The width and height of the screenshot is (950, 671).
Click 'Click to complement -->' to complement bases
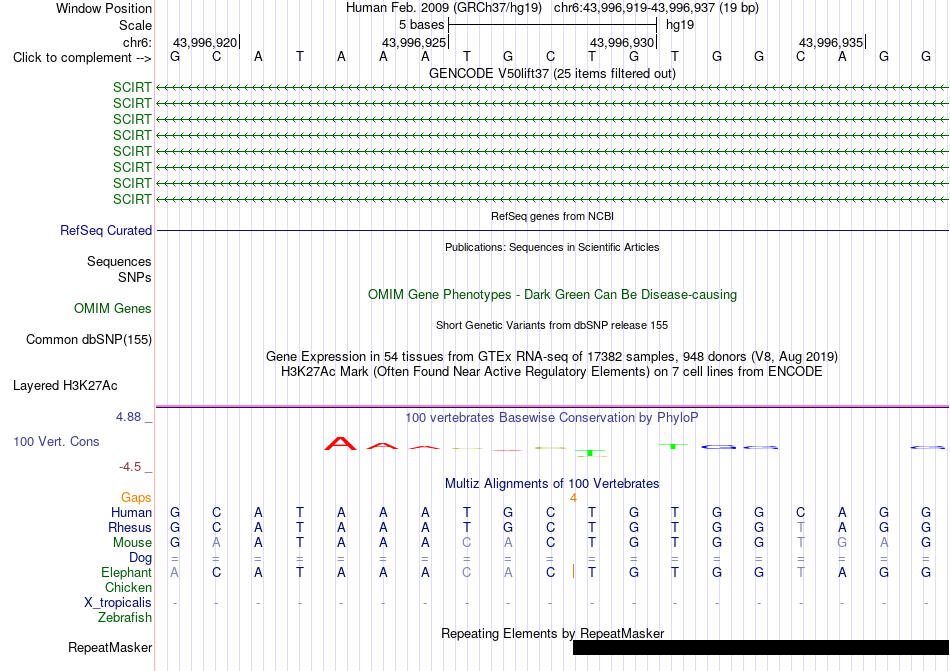82,58
